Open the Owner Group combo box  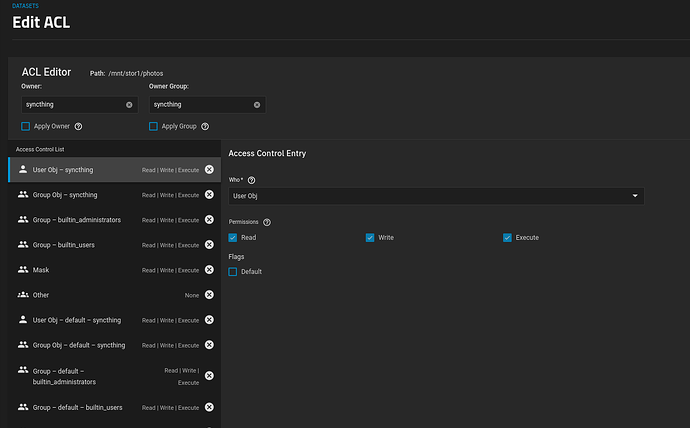[202, 105]
